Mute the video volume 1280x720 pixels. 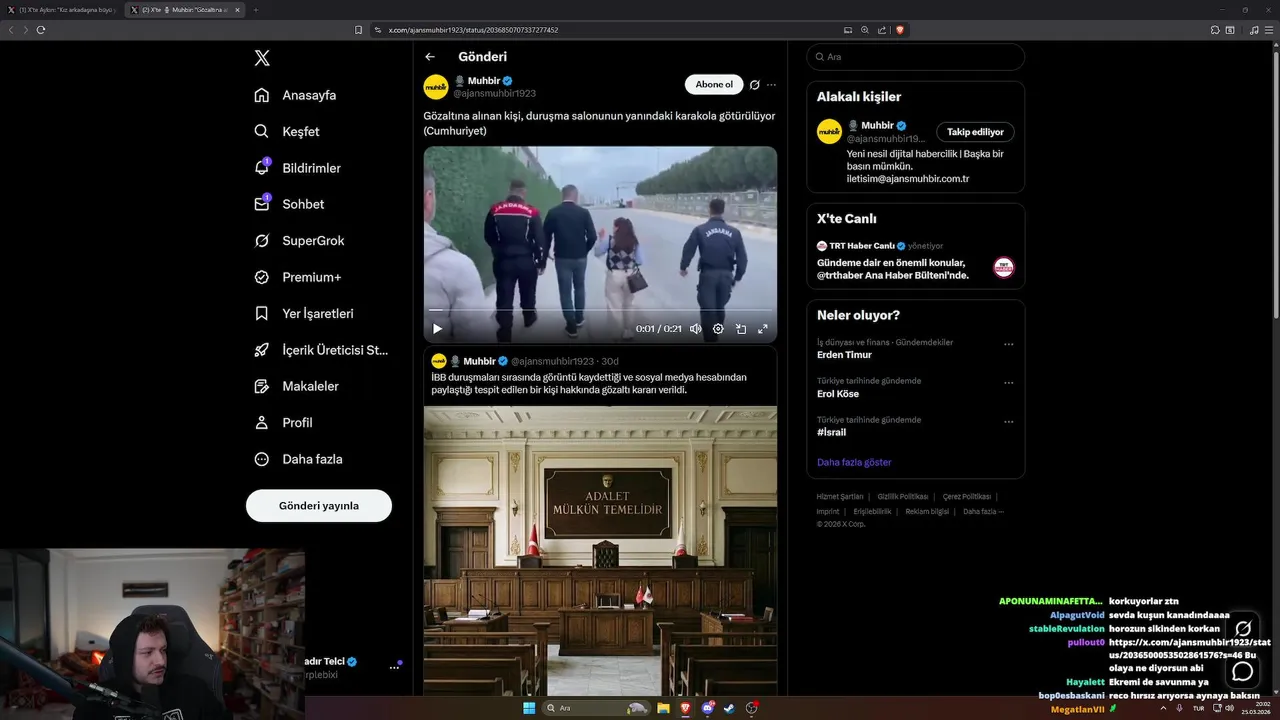point(696,328)
